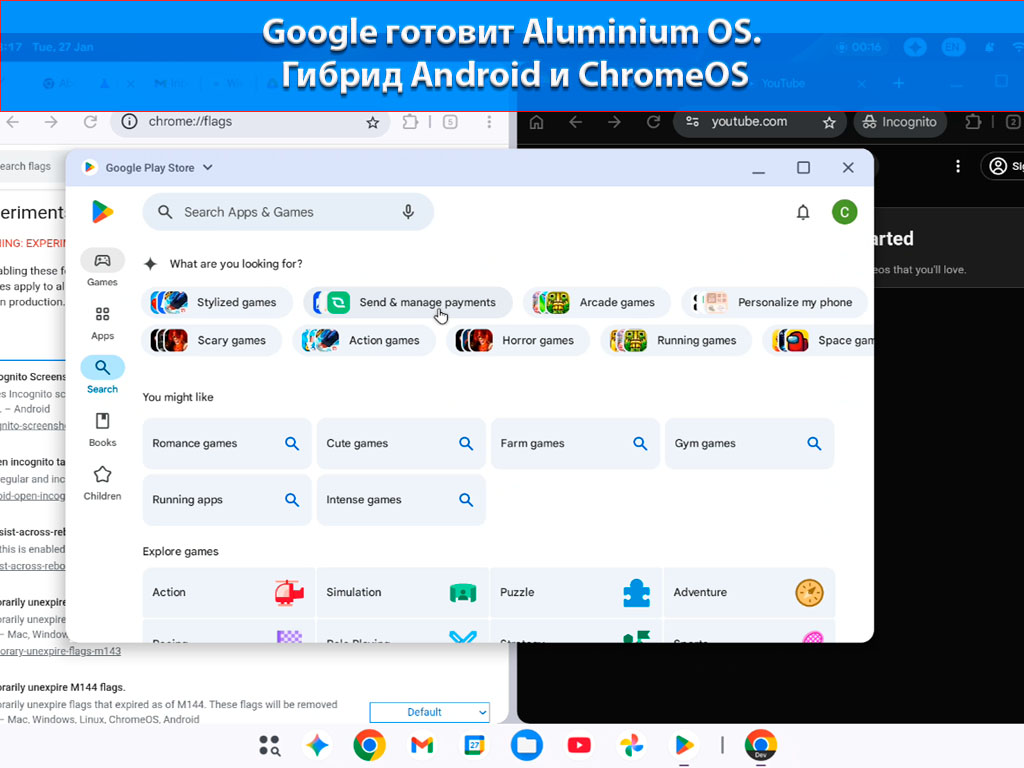1024x768 pixels.
Task: Expand the Google Play Store title dropdown
Action: pyautogui.click(x=208, y=168)
